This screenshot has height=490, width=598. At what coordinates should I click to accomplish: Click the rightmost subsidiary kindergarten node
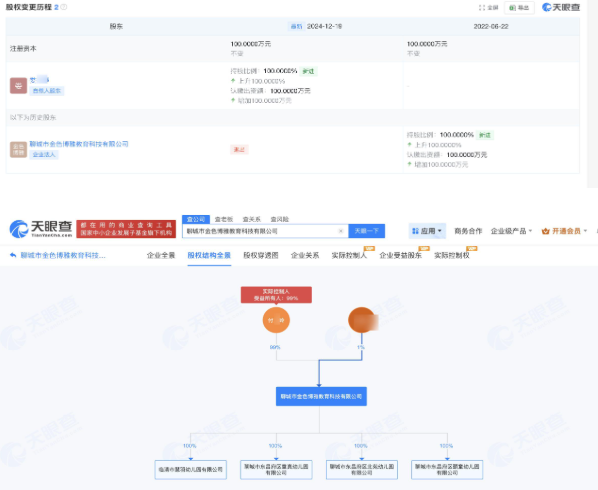447,469
